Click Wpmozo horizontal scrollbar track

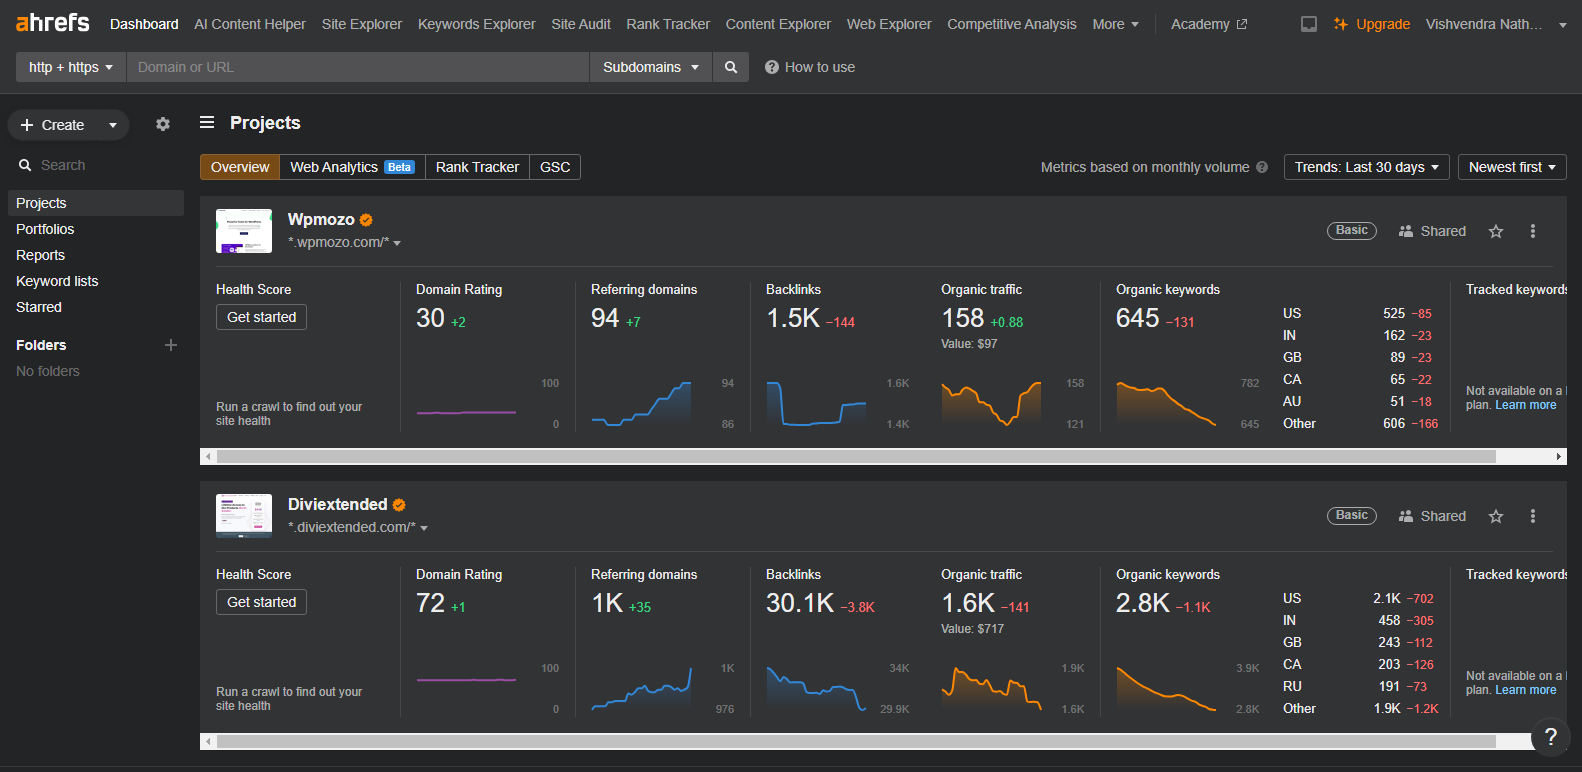point(883,456)
